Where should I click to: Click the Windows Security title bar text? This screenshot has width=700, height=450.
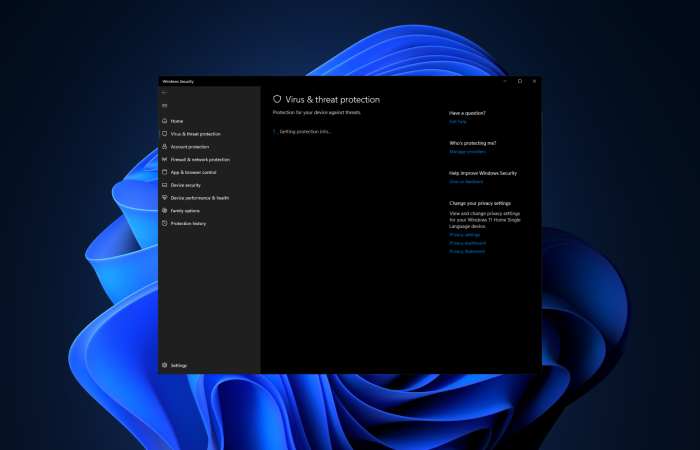pyautogui.click(x=178, y=82)
